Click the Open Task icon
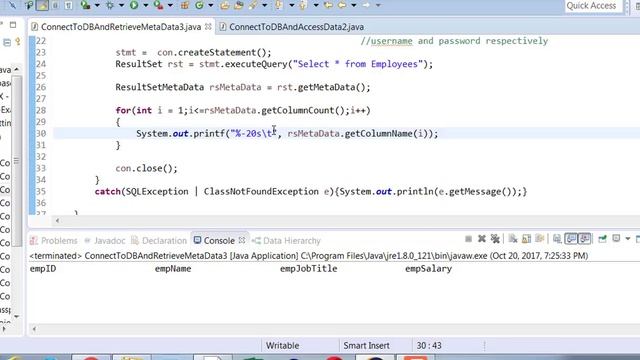The image size is (640, 360). click(238, 5)
